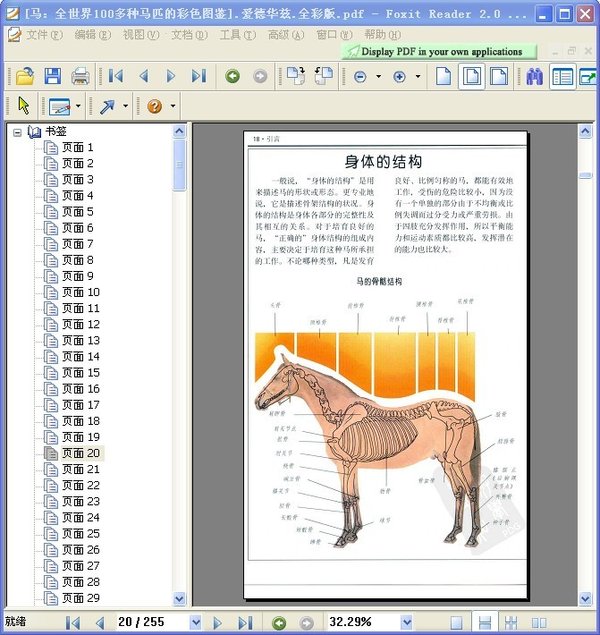
Task: Open the 文档 menu
Action: tap(189, 35)
